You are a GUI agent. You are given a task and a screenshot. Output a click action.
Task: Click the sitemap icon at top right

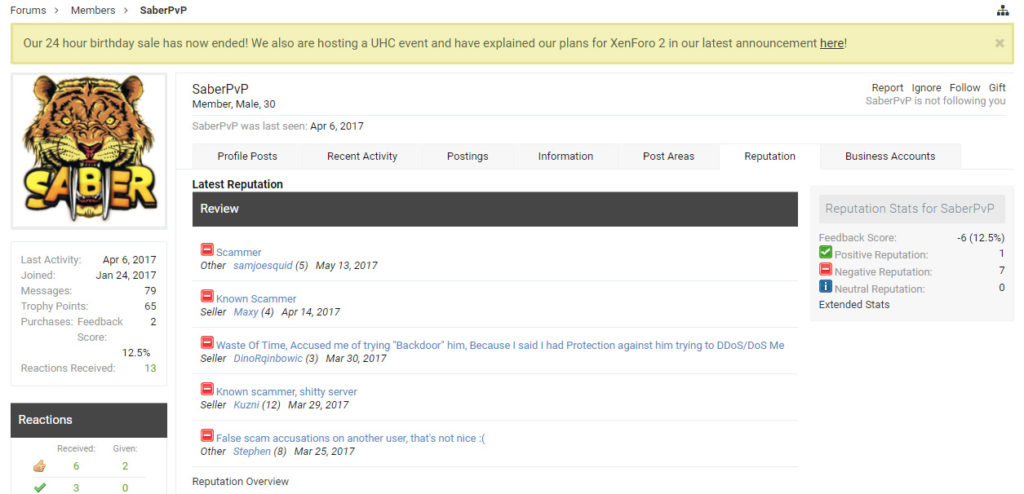point(1003,10)
